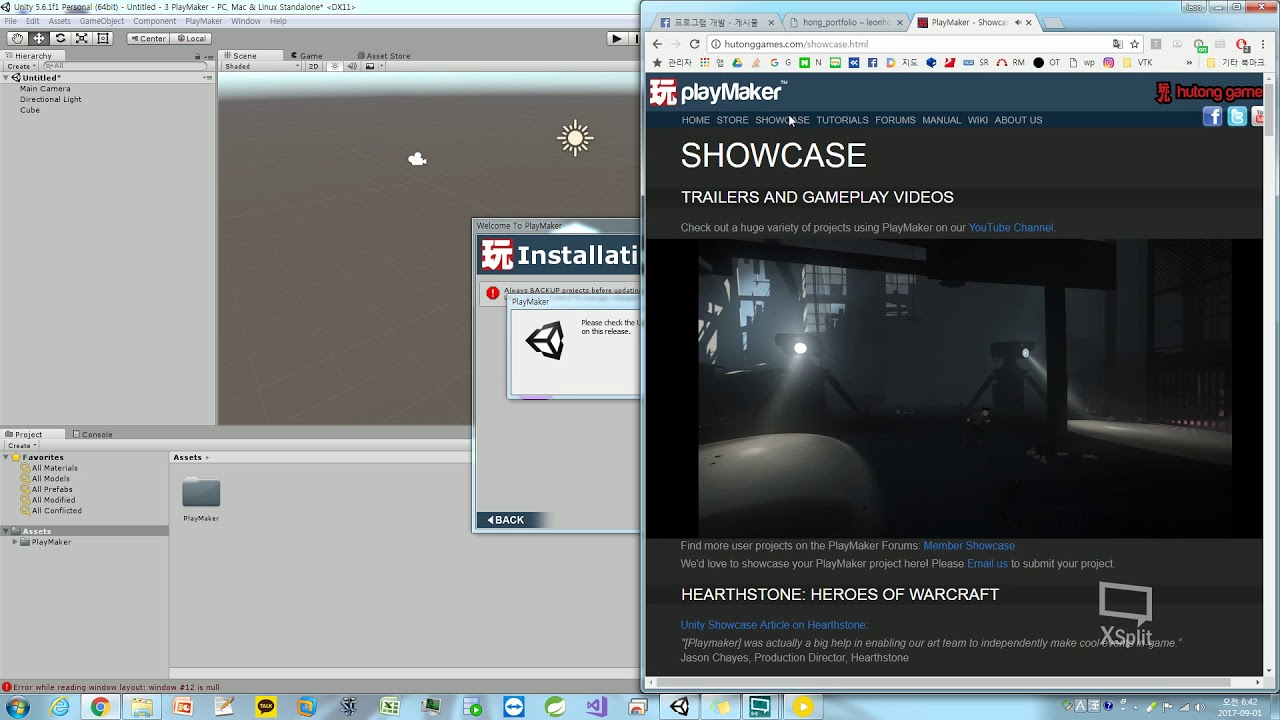
Task: Open the Unity Assets menu
Action: coord(59,21)
